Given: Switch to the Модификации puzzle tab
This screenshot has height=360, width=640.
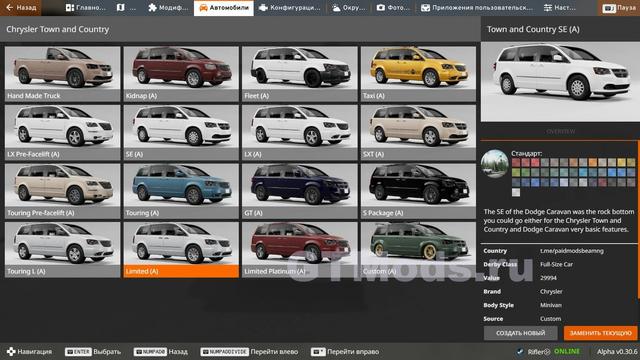Looking at the screenshot, I should pyautogui.click(x=168, y=8).
